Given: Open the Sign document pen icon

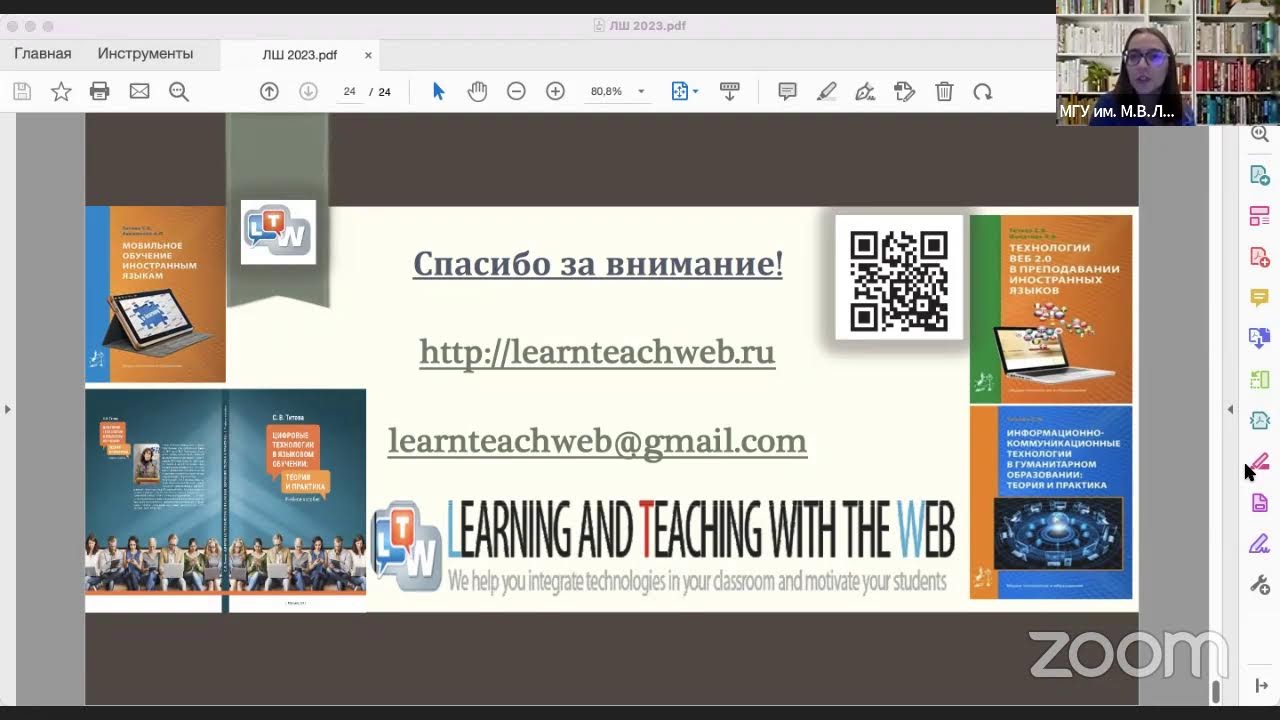Looking at the screenshot, I should coord(865,92).
